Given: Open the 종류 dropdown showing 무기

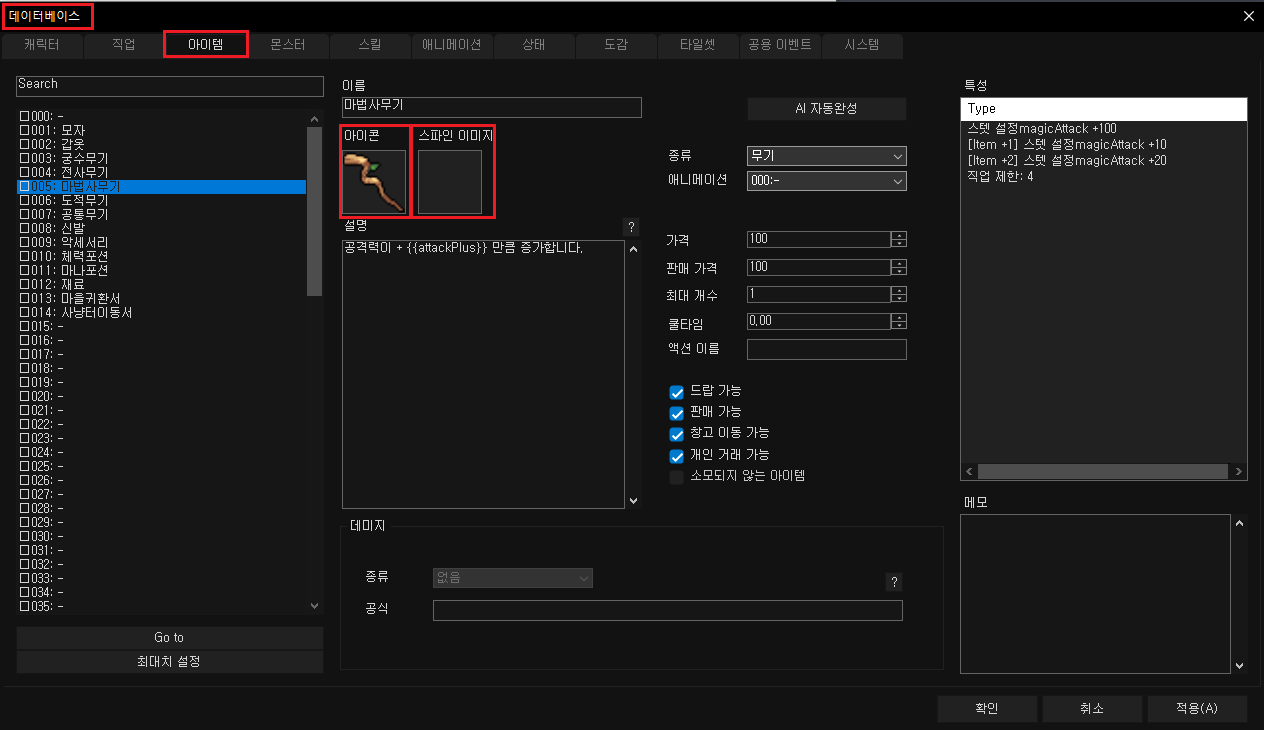Looking at the screenshot, I should tap(826, 156).
